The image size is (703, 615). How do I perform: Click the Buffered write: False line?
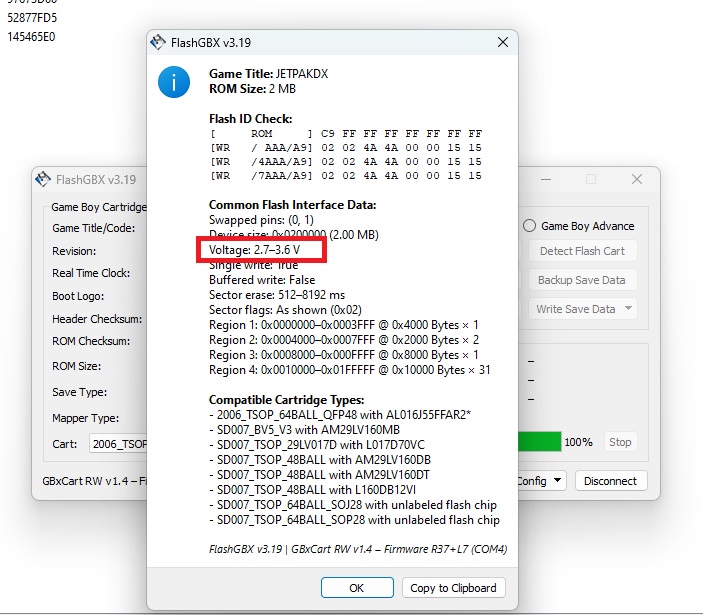(262, 280)
